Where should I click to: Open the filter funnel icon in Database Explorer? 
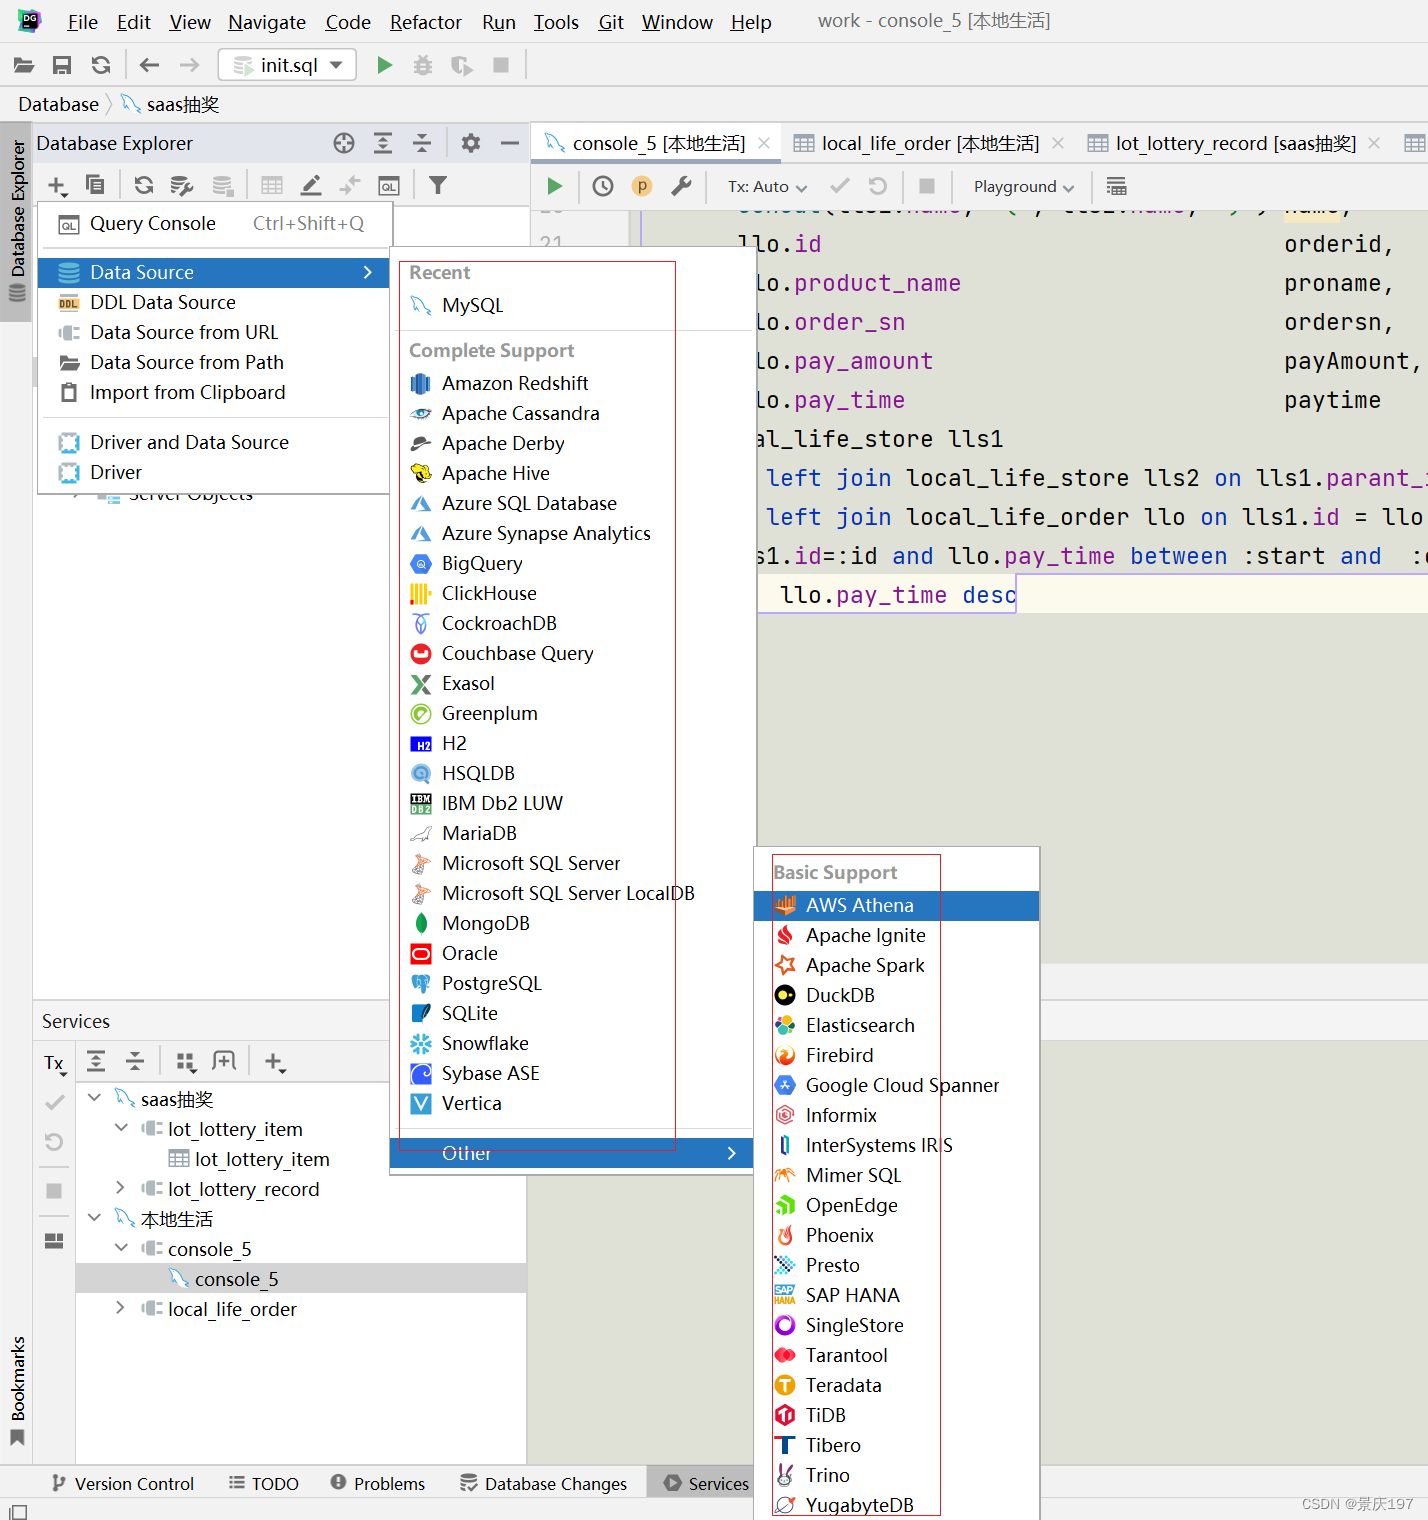[x=438, y=185]
